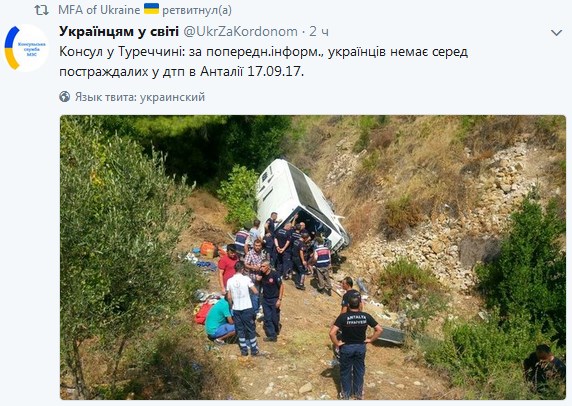Click the date 17.09.17 in the tweet
This screenshot has height=406, width=572.
275,71
